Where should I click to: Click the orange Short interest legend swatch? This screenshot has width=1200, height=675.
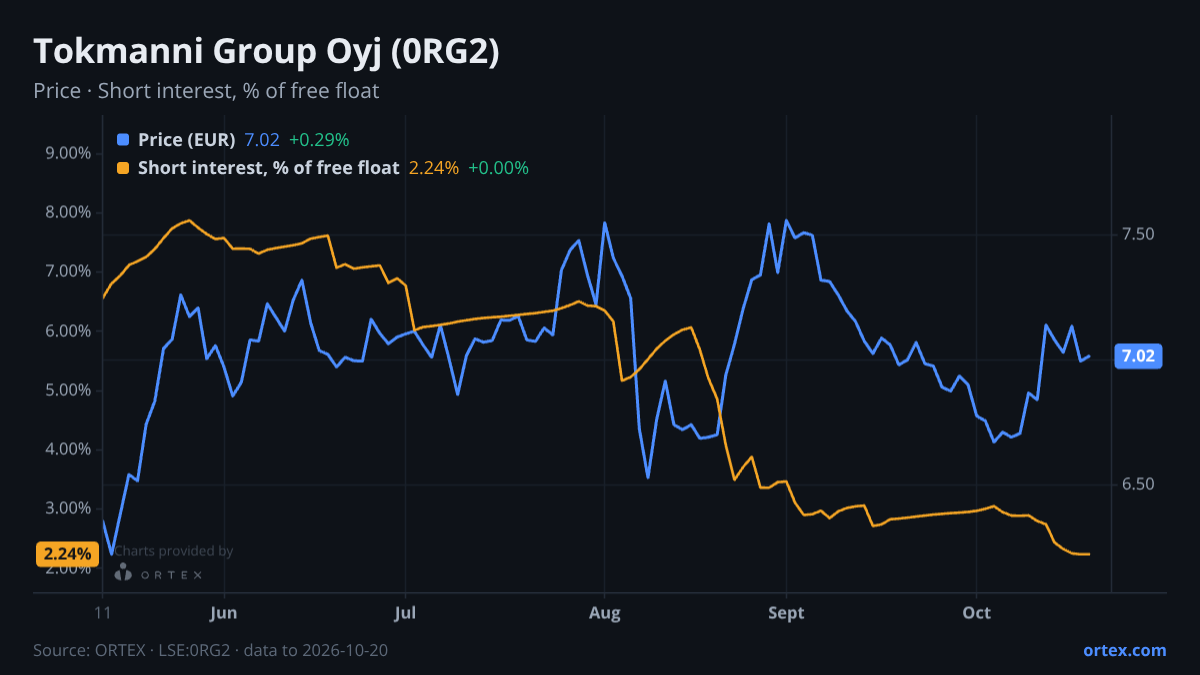point(123,168)
